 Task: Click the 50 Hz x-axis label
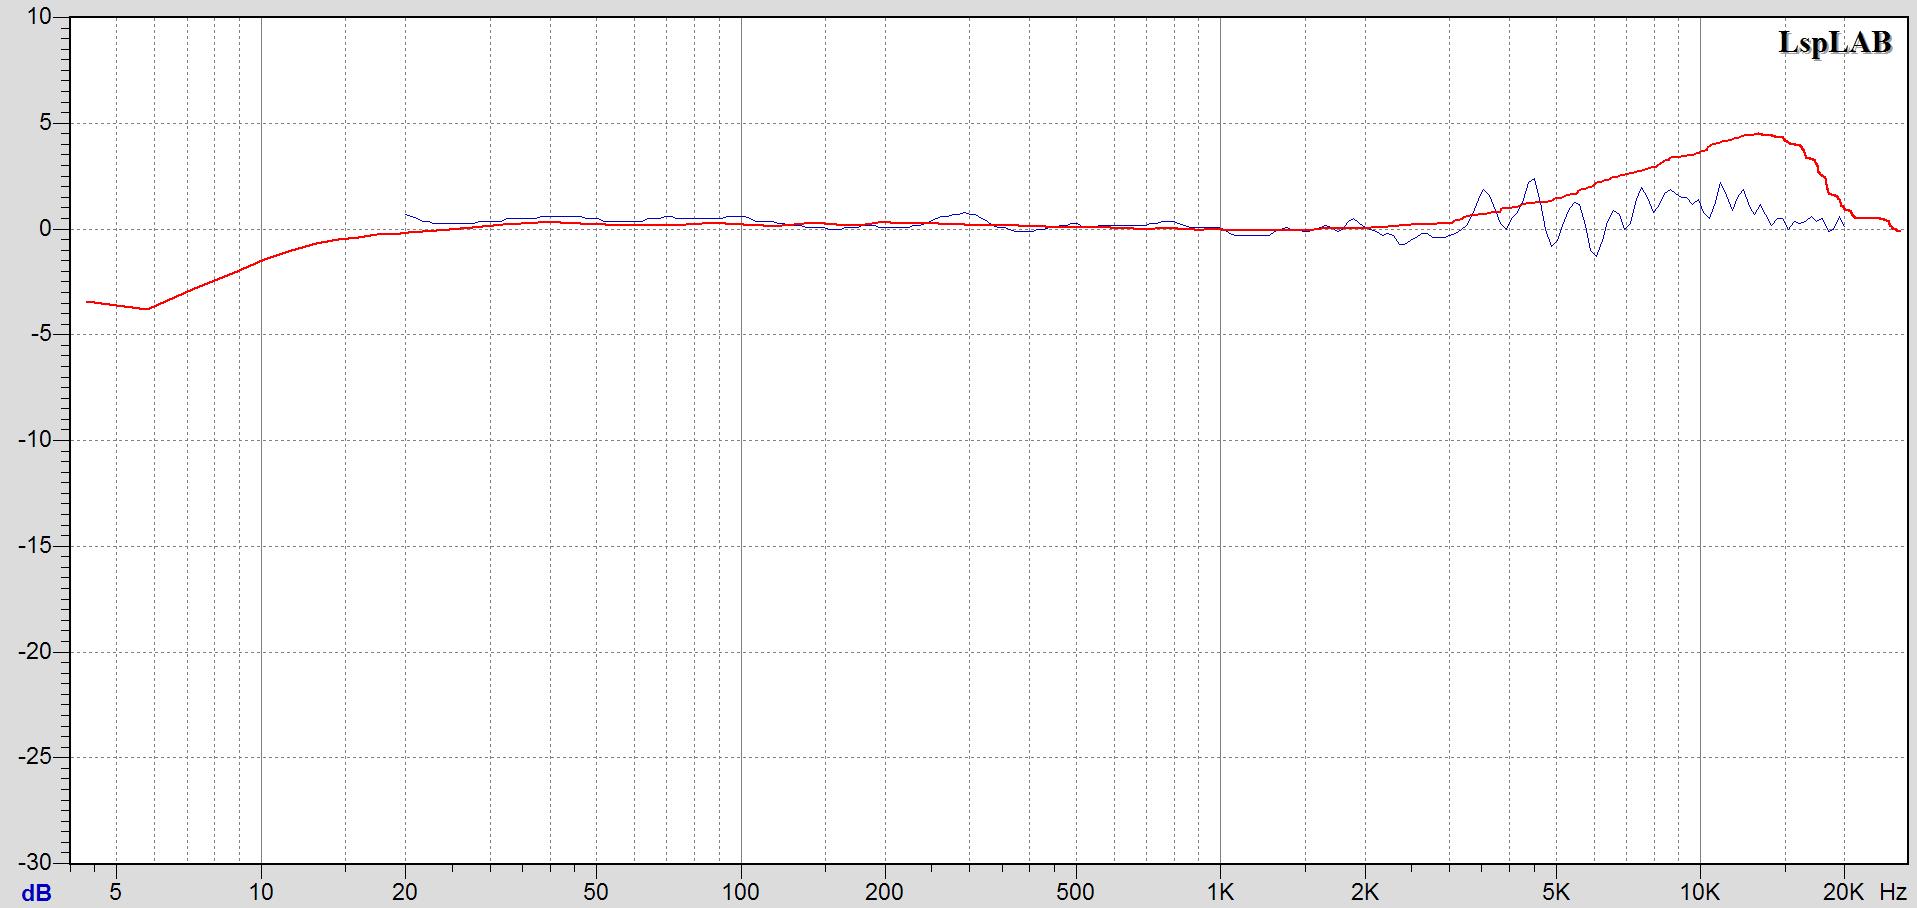tap(596, 892)
